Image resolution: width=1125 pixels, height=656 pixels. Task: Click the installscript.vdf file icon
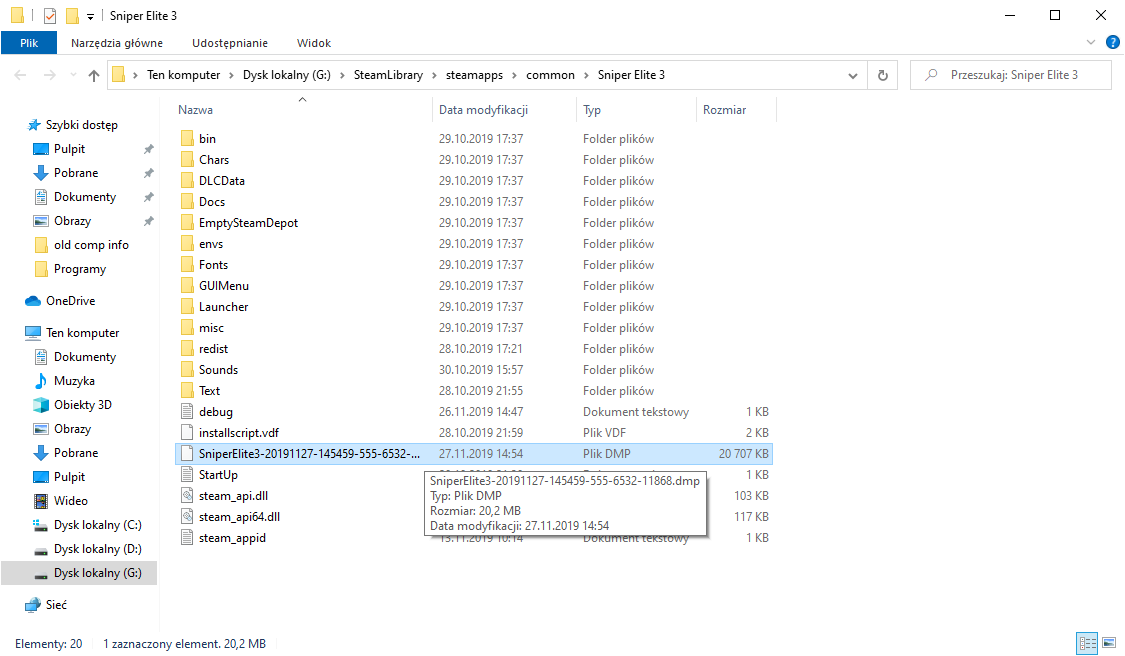(x=187, y=432)
